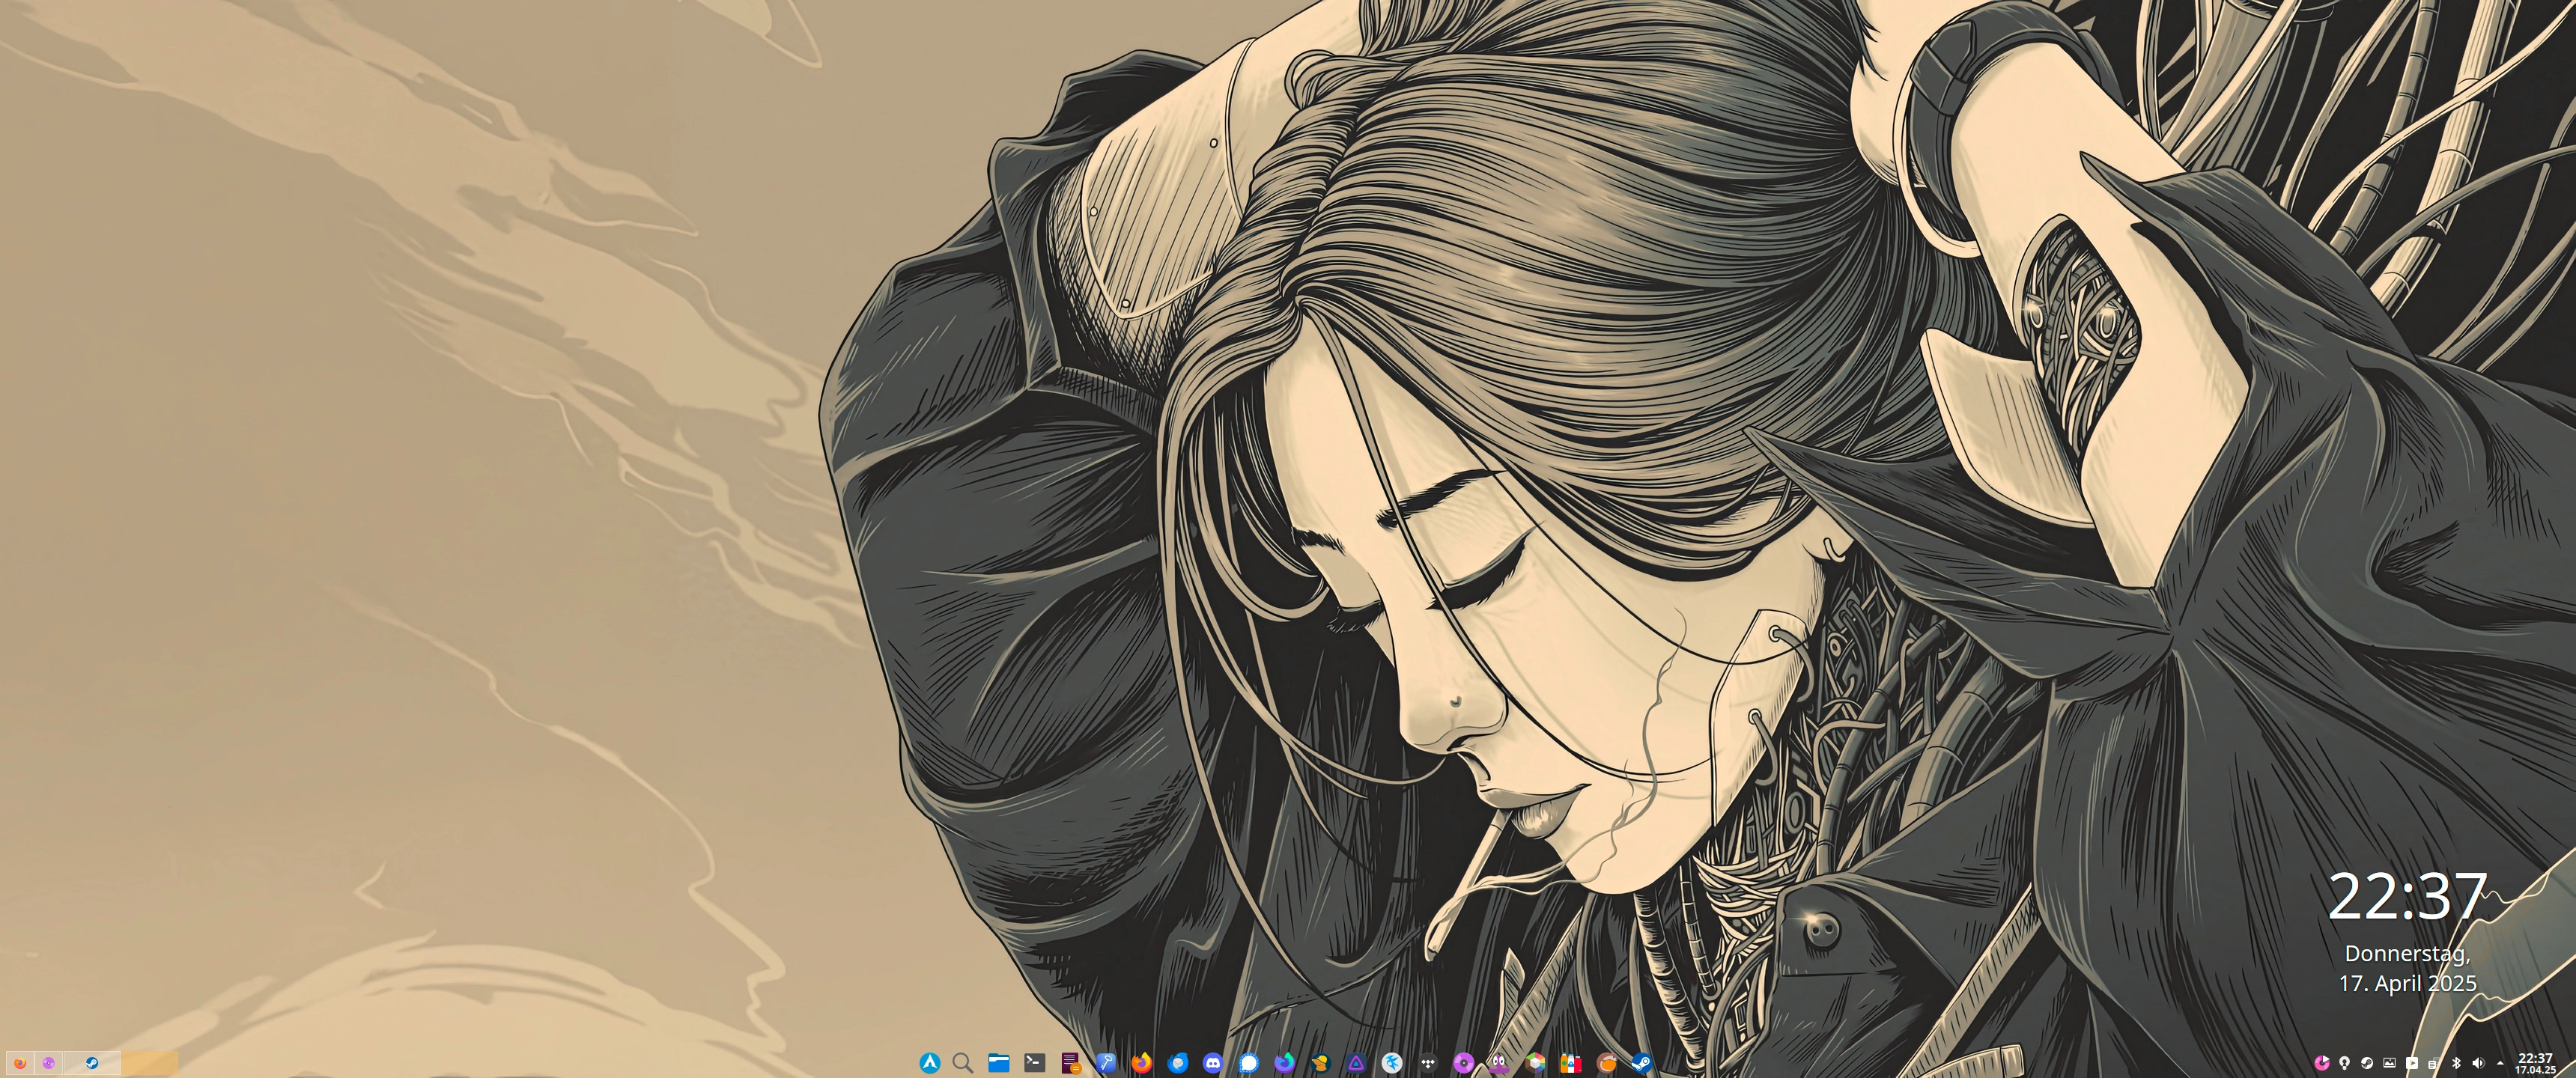Open the panel clock showing 17.04.25
This screenshot has height=1078, width=2576.
2535,1064
